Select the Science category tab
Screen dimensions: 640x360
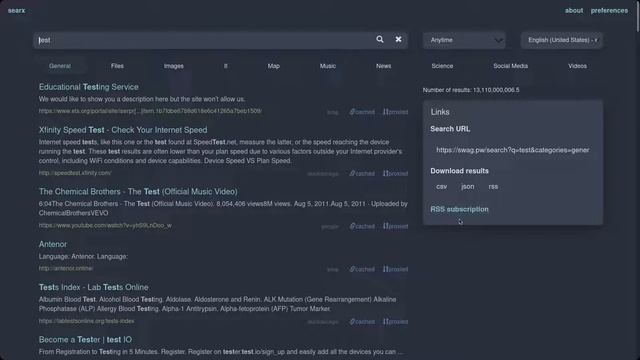coord(442,66)
